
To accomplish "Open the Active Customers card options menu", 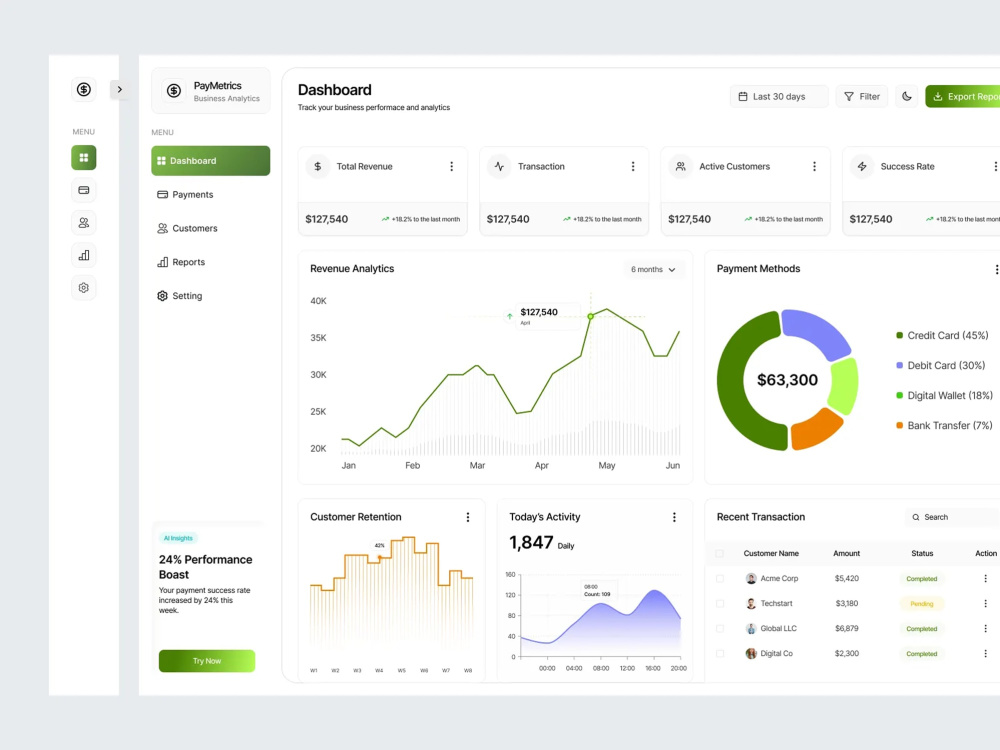I will point(814,166).
